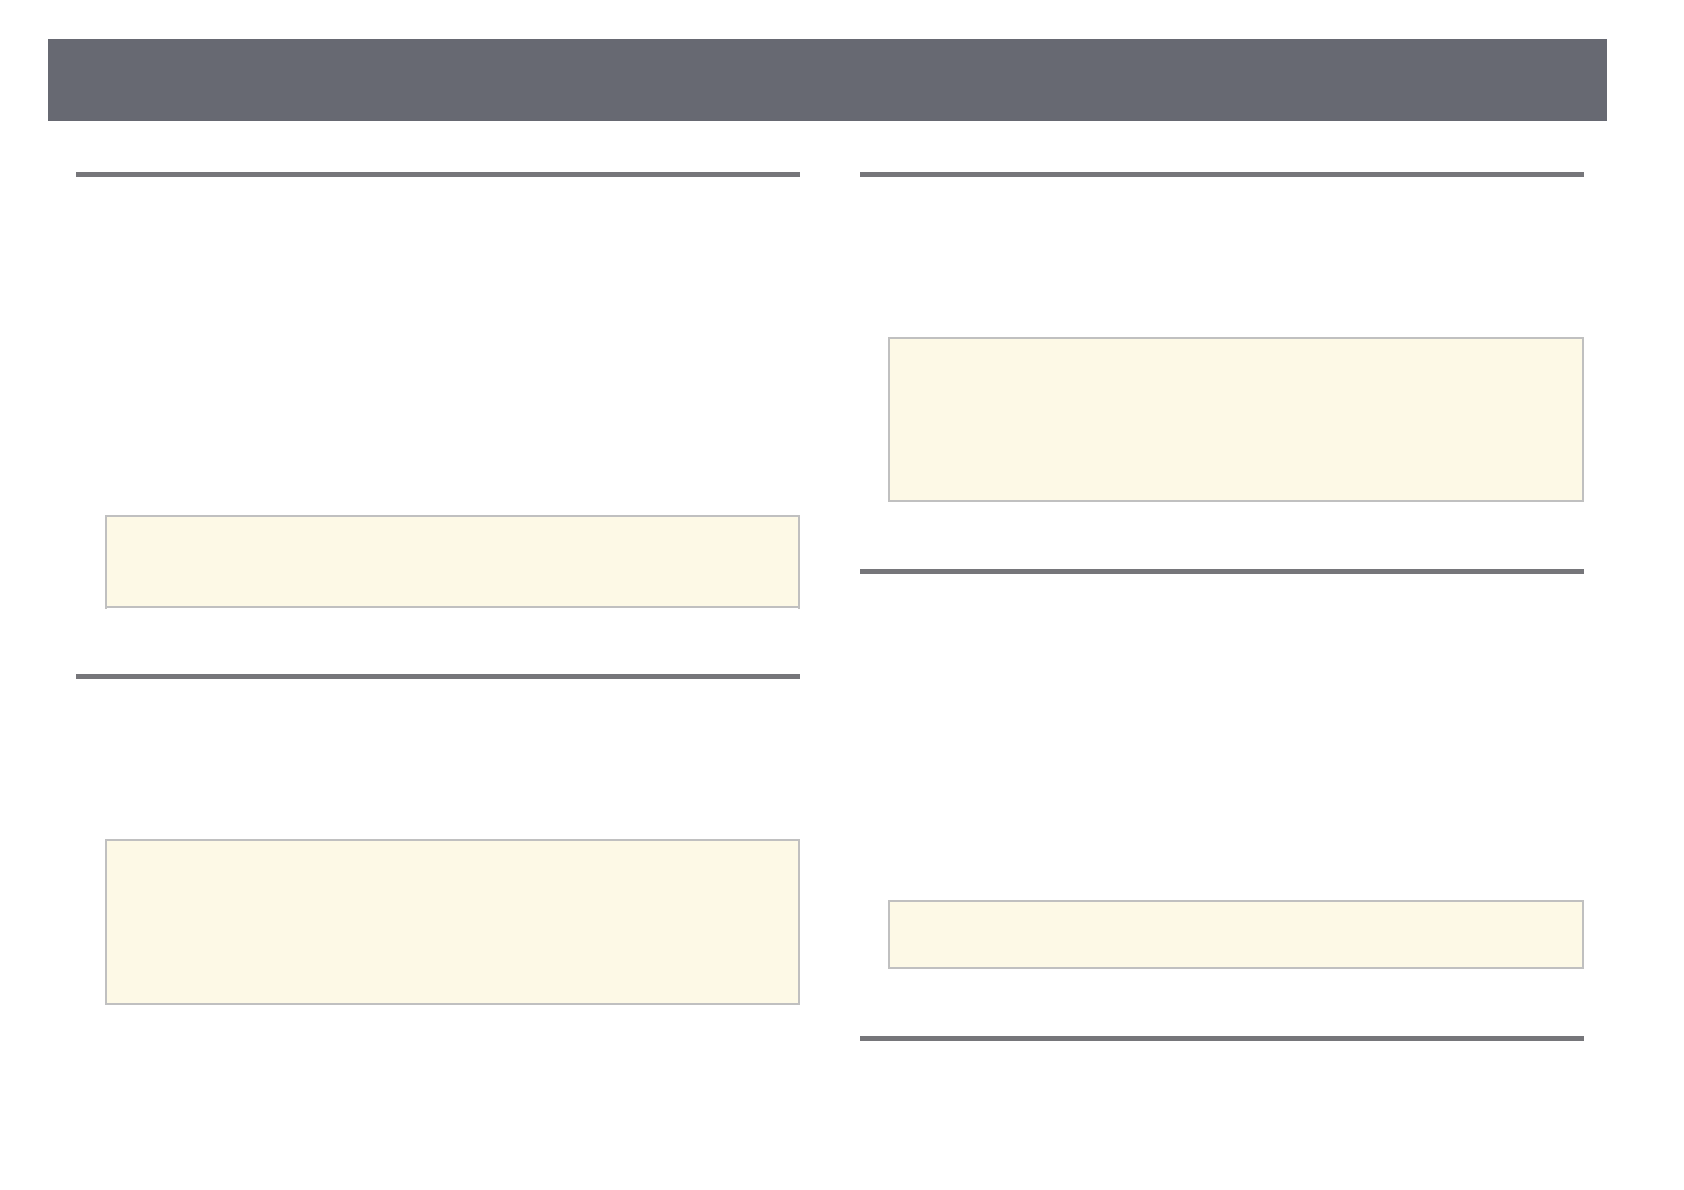Click the top divider line of the left column

[437, 175]
